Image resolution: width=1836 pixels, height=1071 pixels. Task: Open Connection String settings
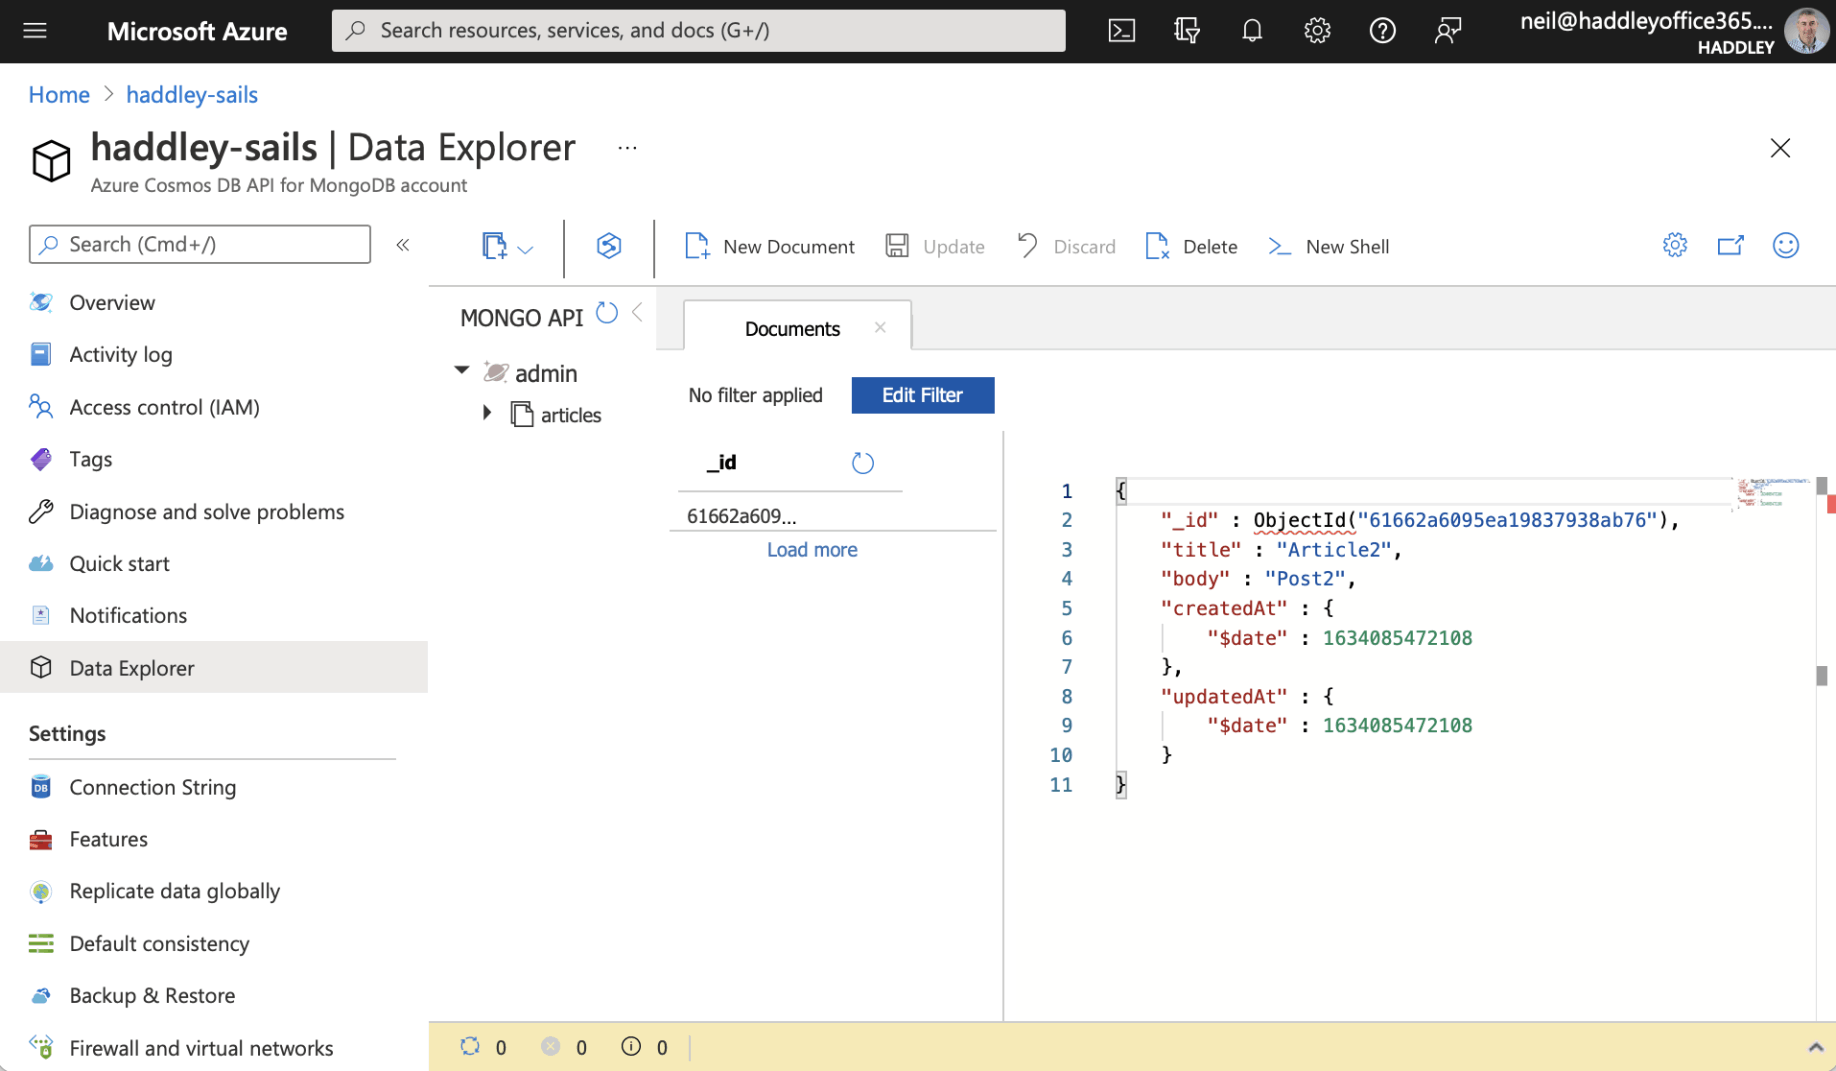coord(152,787)
